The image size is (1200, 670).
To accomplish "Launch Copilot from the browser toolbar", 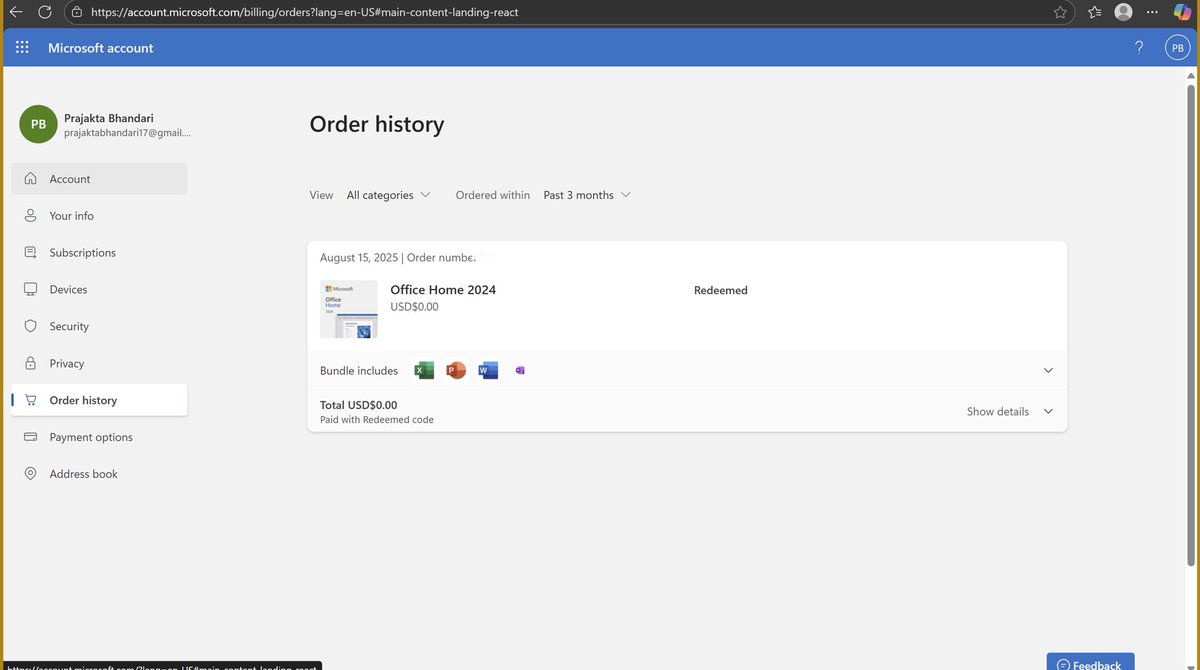I will tap(1182, 12).
